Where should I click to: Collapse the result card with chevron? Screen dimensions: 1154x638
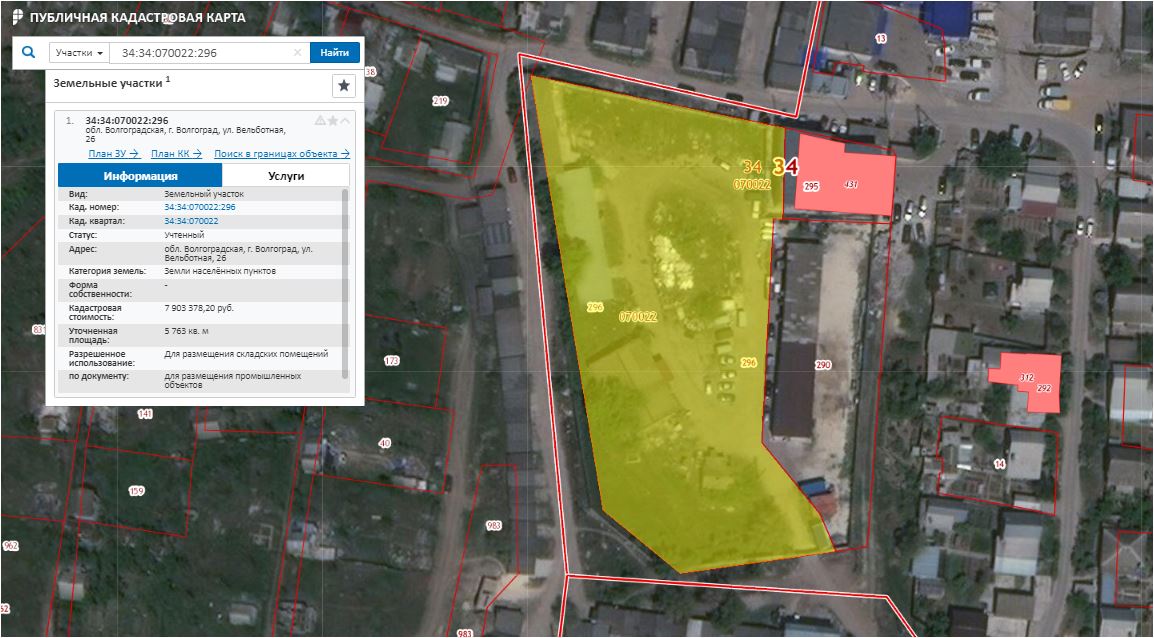[x=346, y=121]
